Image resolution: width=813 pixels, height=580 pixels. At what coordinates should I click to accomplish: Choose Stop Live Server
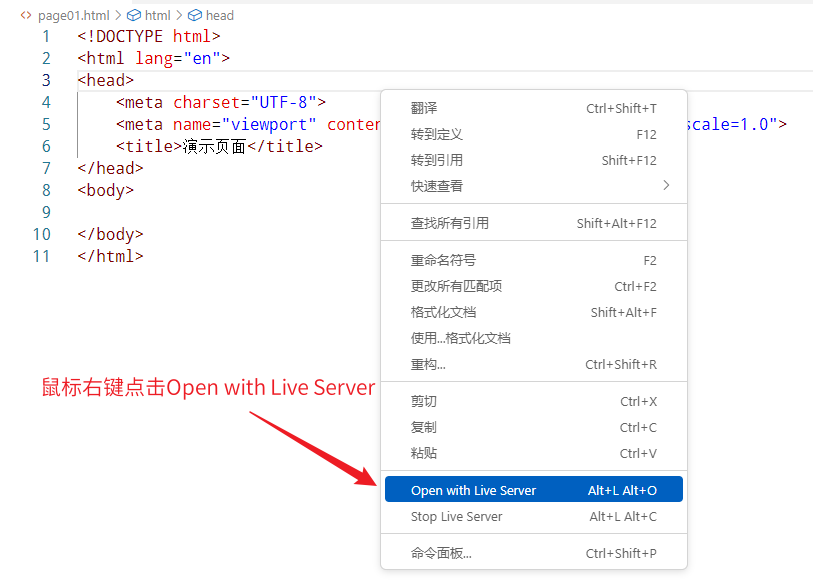[x=456, y=516]
